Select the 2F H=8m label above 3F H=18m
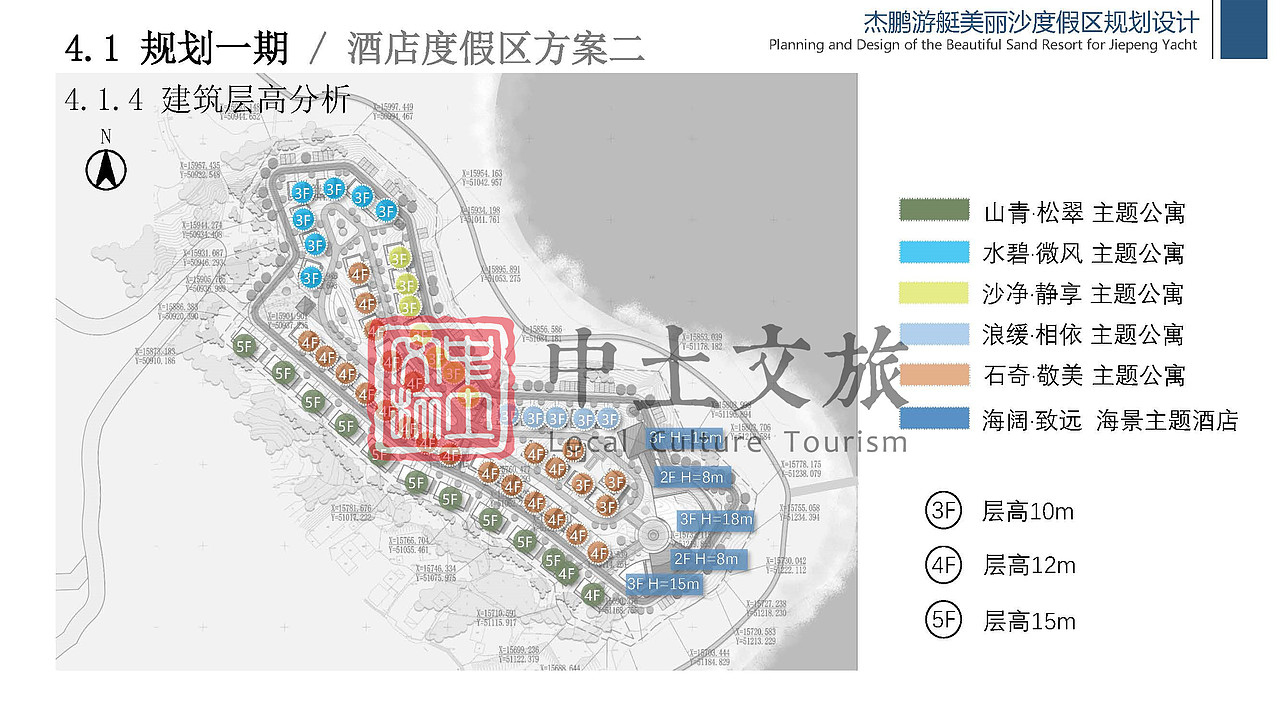 coord(691,478)
